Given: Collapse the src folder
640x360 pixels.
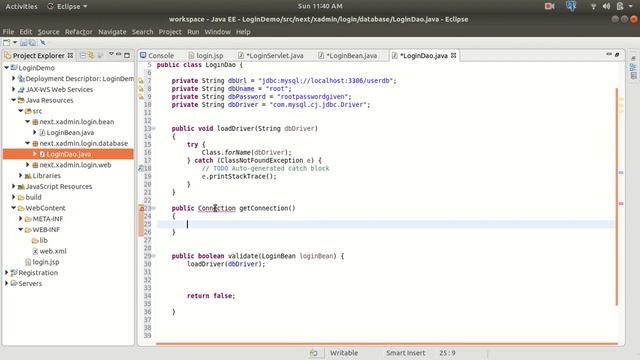Looking at the screenshot, I should point(20,111).
